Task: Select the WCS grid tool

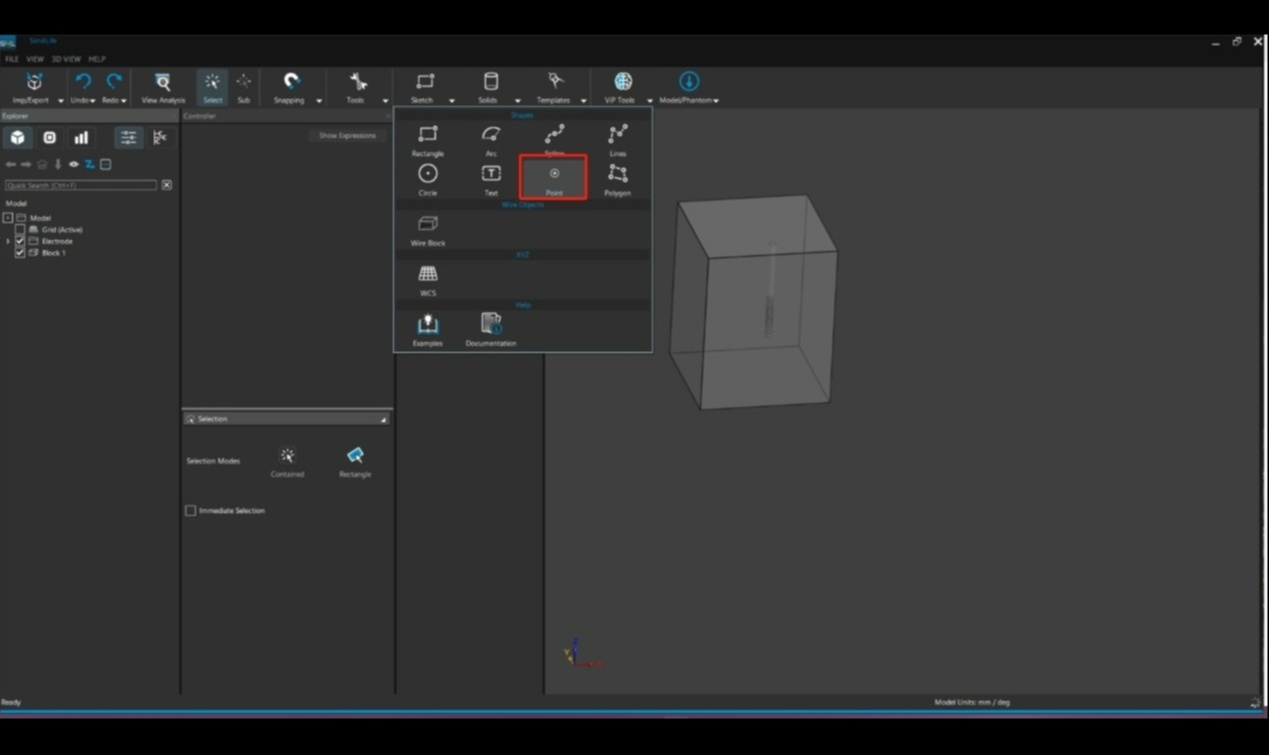Action: [x=428, y=279]
